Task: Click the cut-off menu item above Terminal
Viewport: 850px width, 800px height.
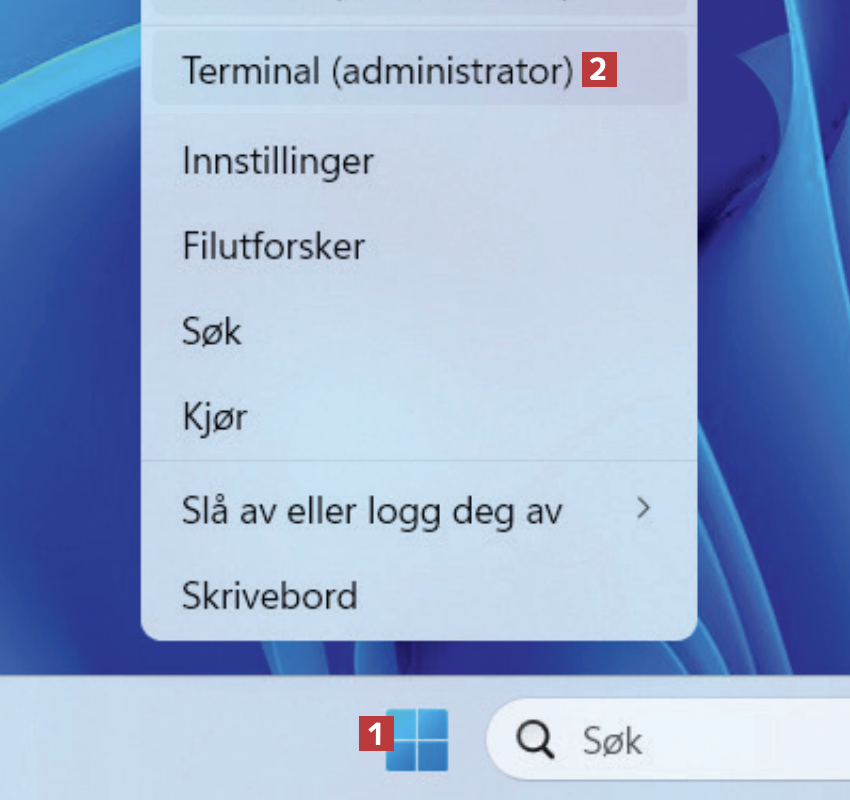Action: [420, 6]
